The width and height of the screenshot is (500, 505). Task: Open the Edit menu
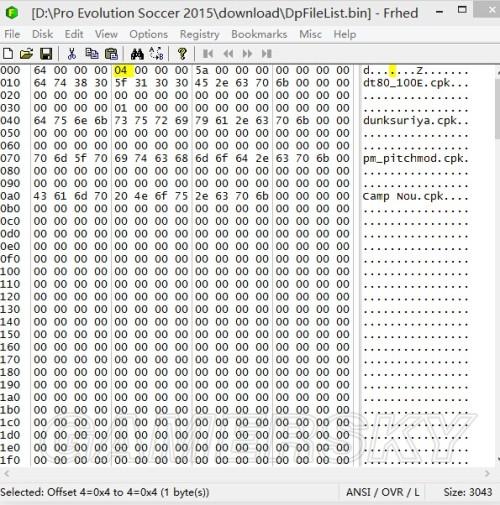click(x=74, y=34)
